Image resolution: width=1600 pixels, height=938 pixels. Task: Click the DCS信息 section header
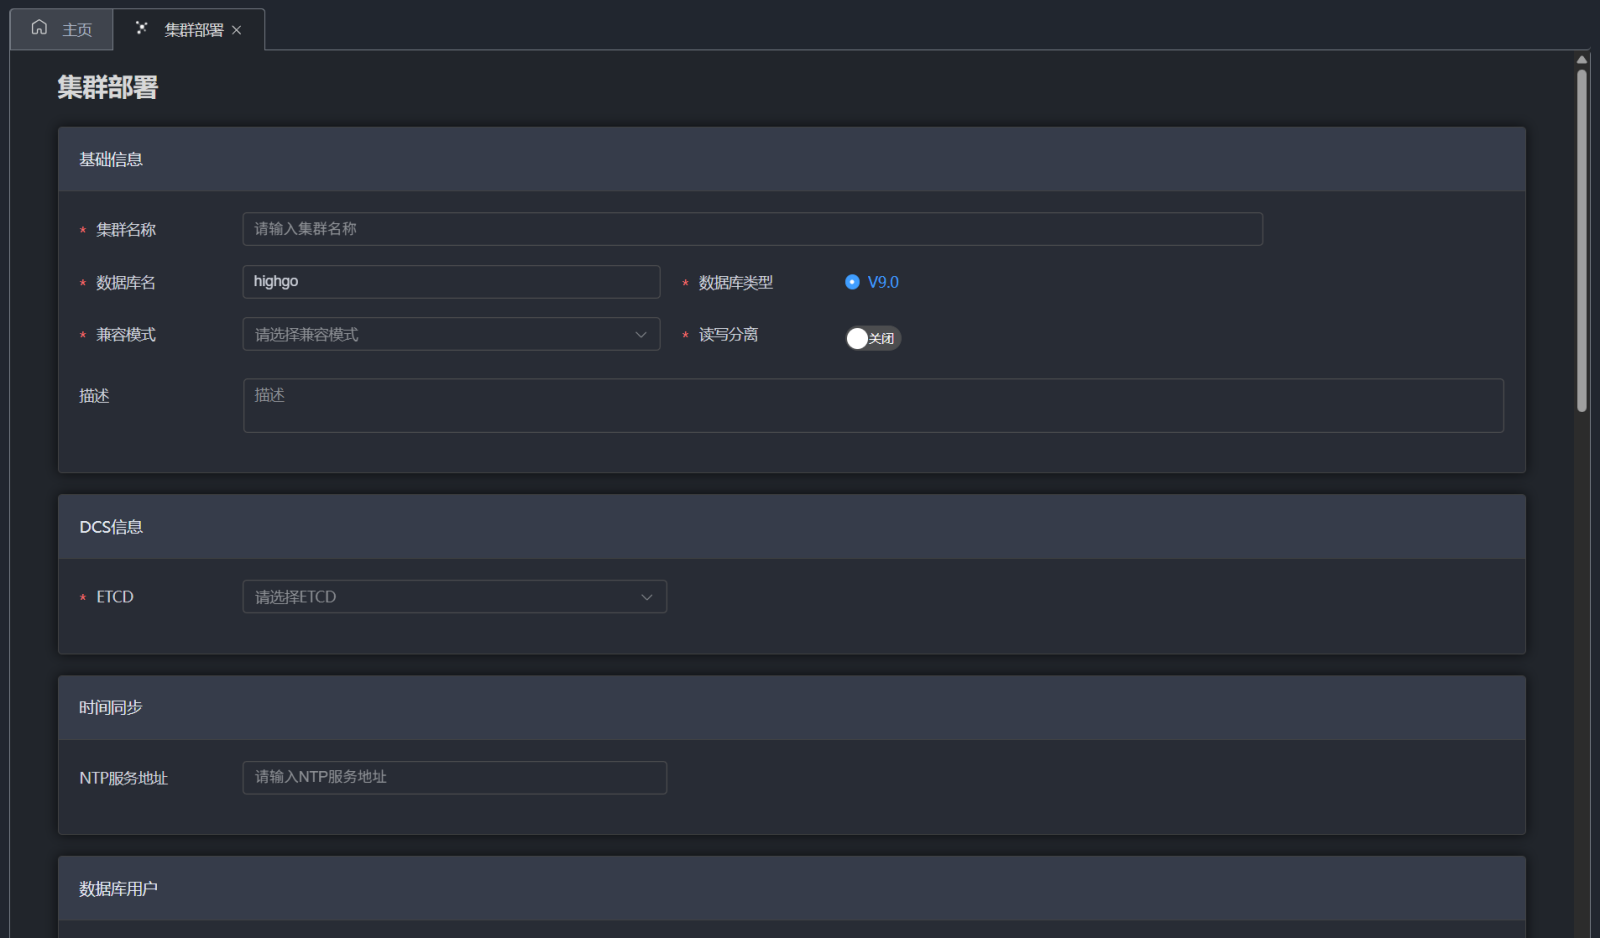pos(111,527)
